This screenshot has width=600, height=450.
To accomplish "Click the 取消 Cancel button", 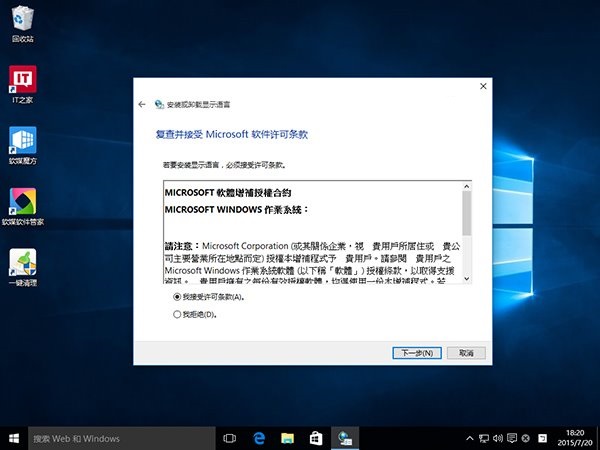I will point(466,353).
